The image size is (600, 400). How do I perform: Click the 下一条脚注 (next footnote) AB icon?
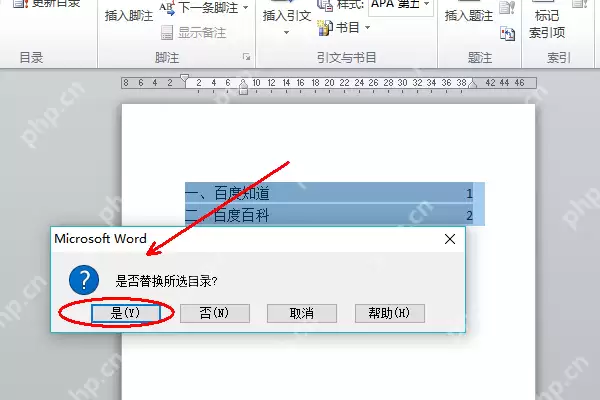pyautogui.click(x=167, y=8)
